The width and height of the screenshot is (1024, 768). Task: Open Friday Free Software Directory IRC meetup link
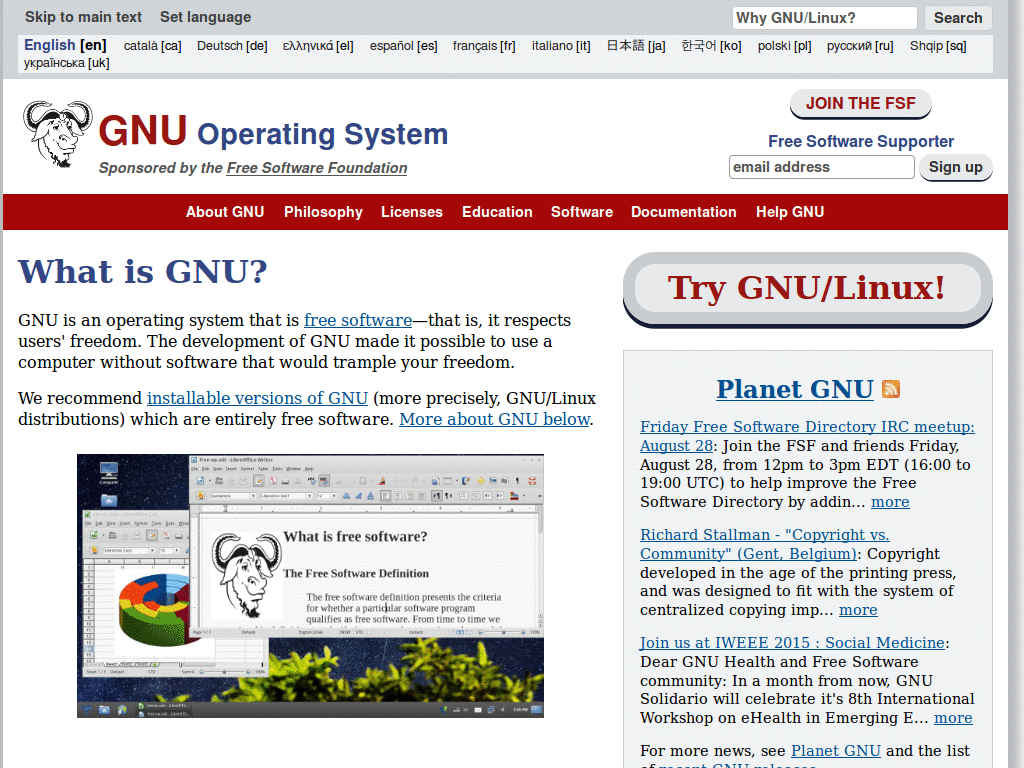click(x=807, y=436)
